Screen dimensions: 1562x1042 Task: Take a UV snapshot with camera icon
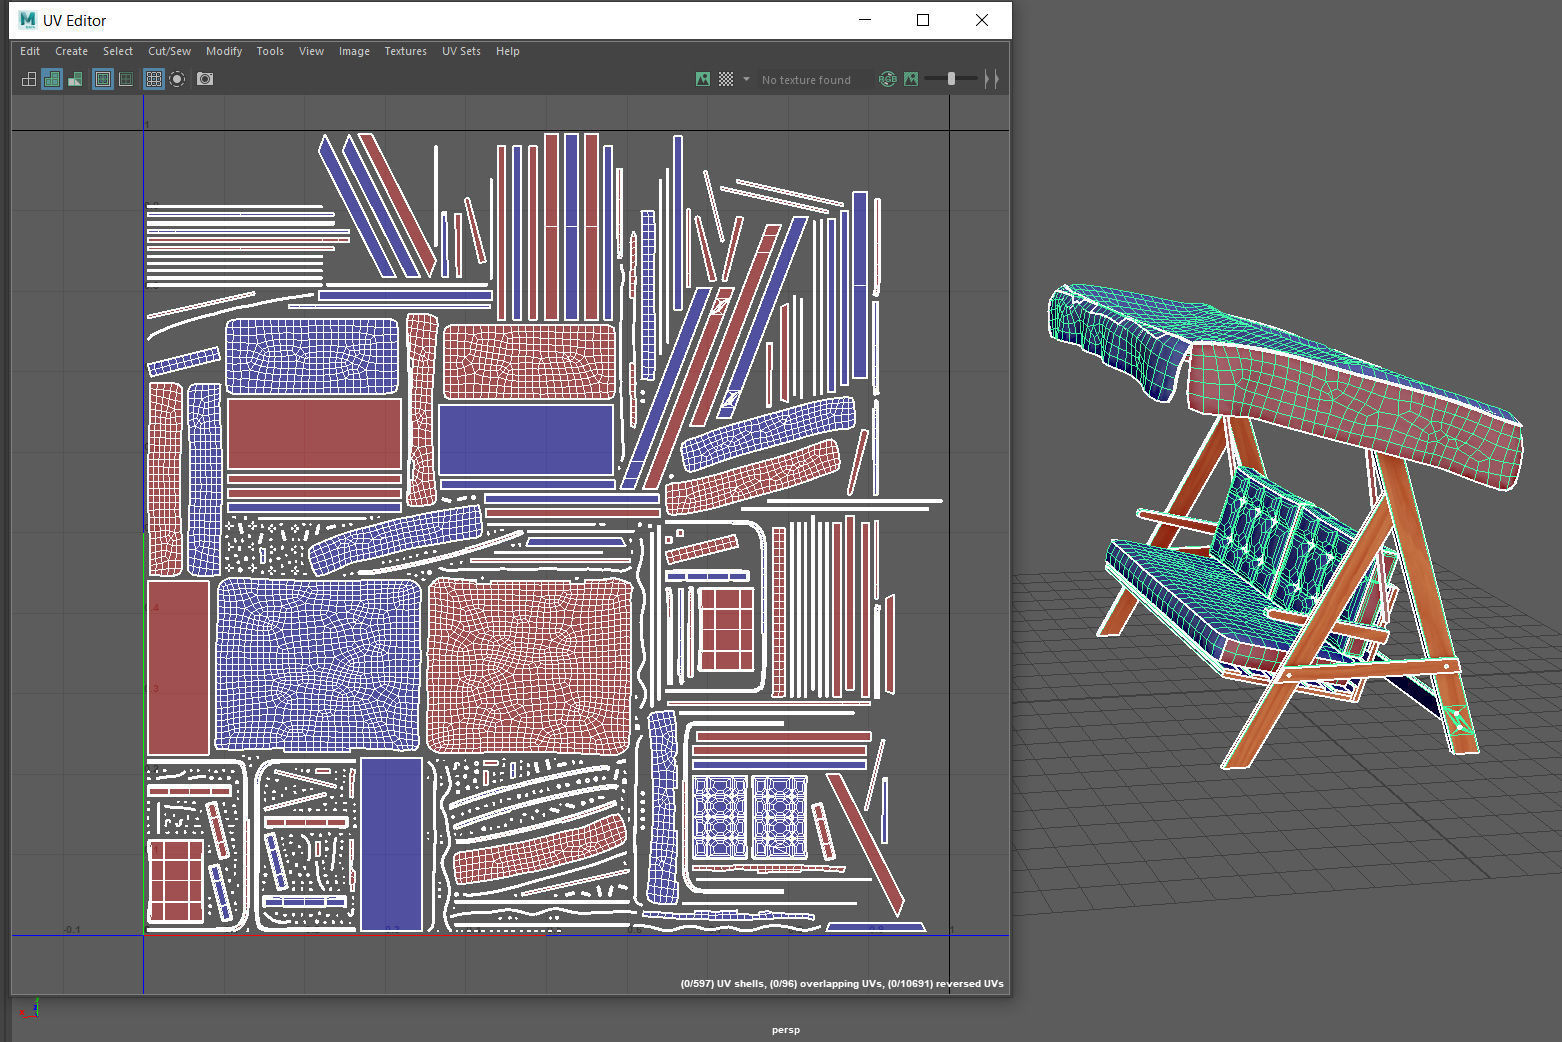click(205, 79)
